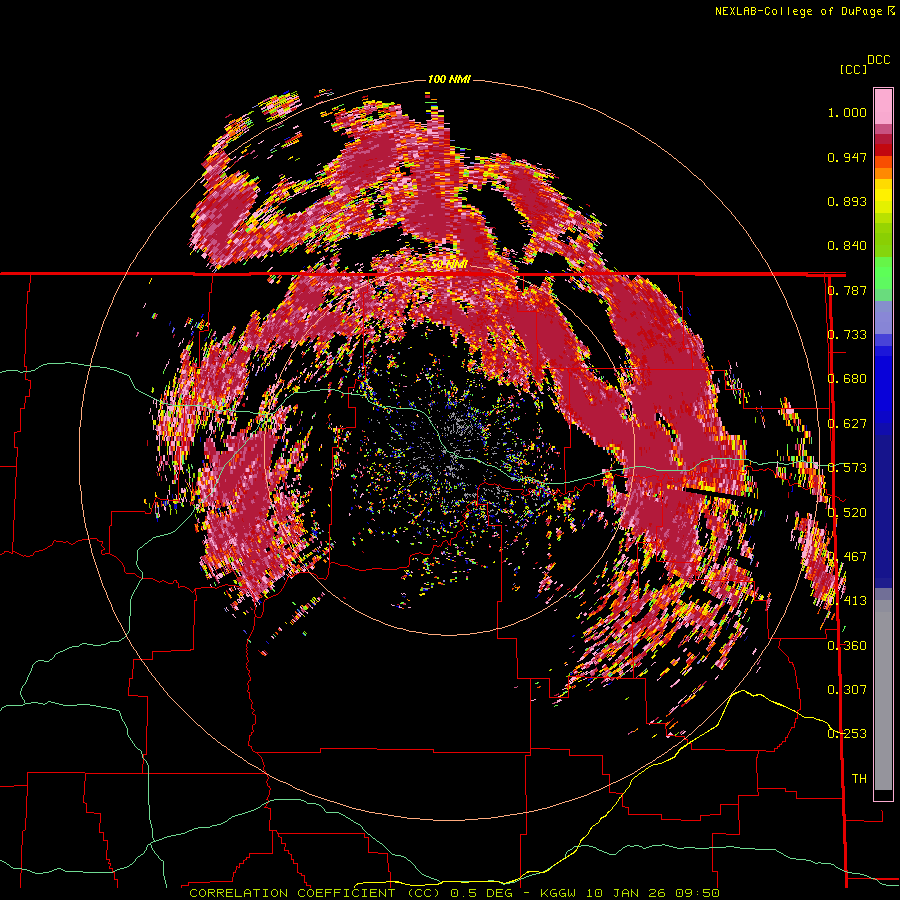The width and height of the screenshot is (900, 900).
Task: Select the 0.787 legend value
Action: [847, 290]
